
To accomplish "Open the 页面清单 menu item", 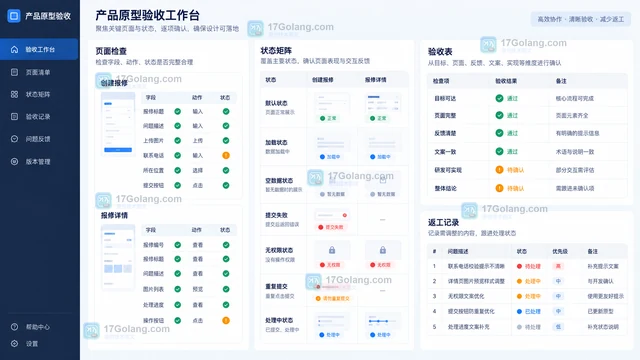I will click(39, 72).
